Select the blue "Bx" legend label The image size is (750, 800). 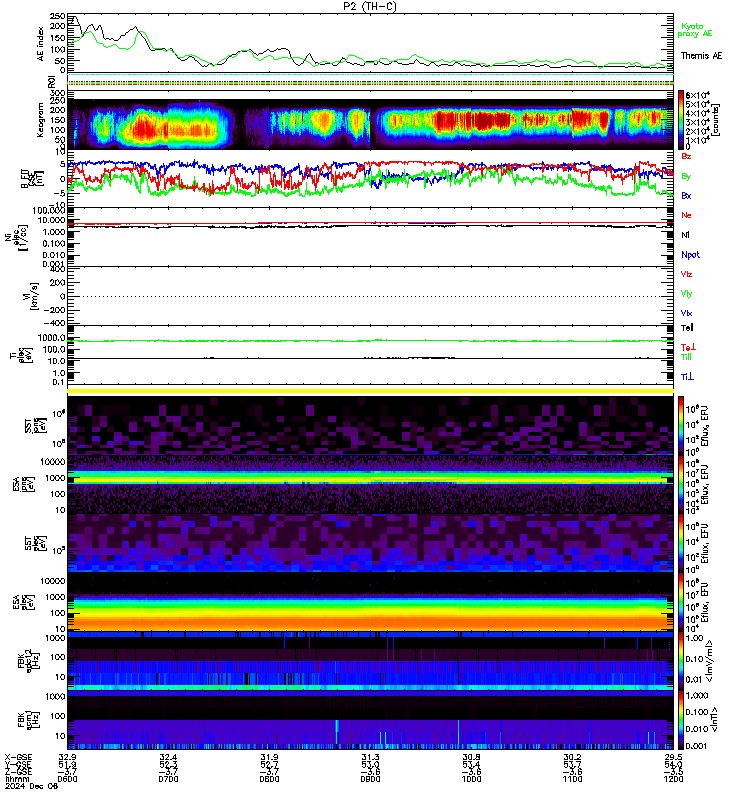(686, 195)
